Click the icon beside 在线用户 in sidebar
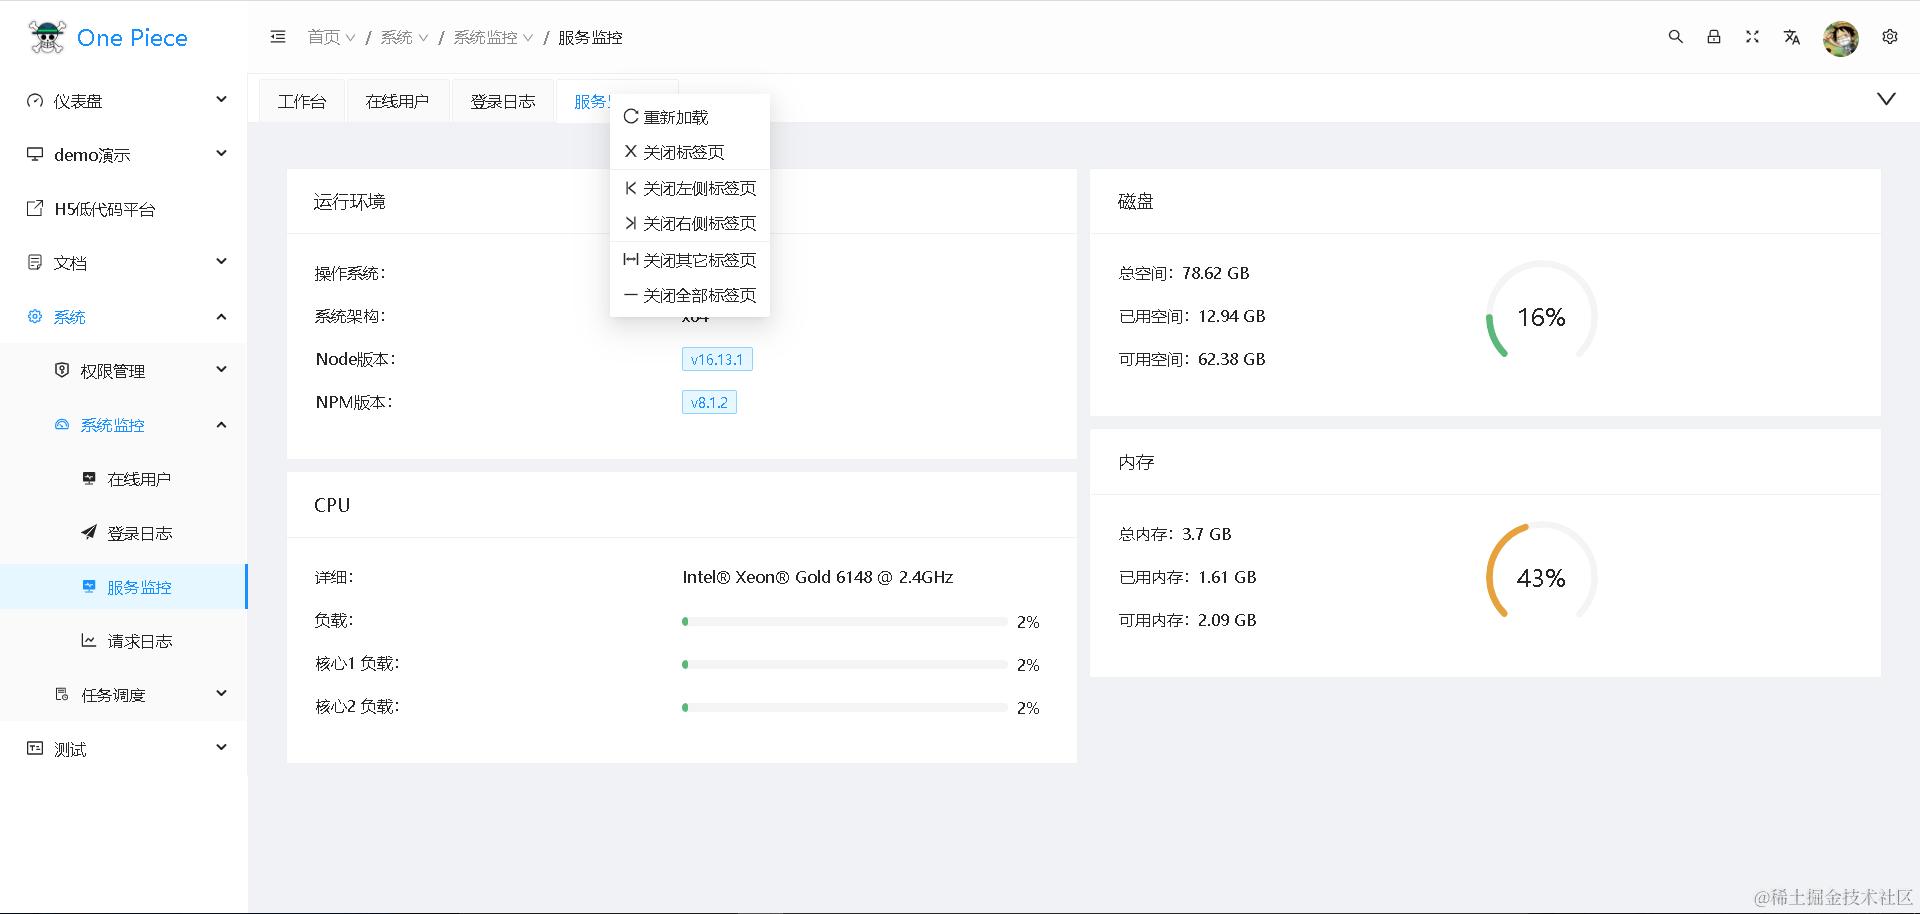 click(x=89, y=478)
